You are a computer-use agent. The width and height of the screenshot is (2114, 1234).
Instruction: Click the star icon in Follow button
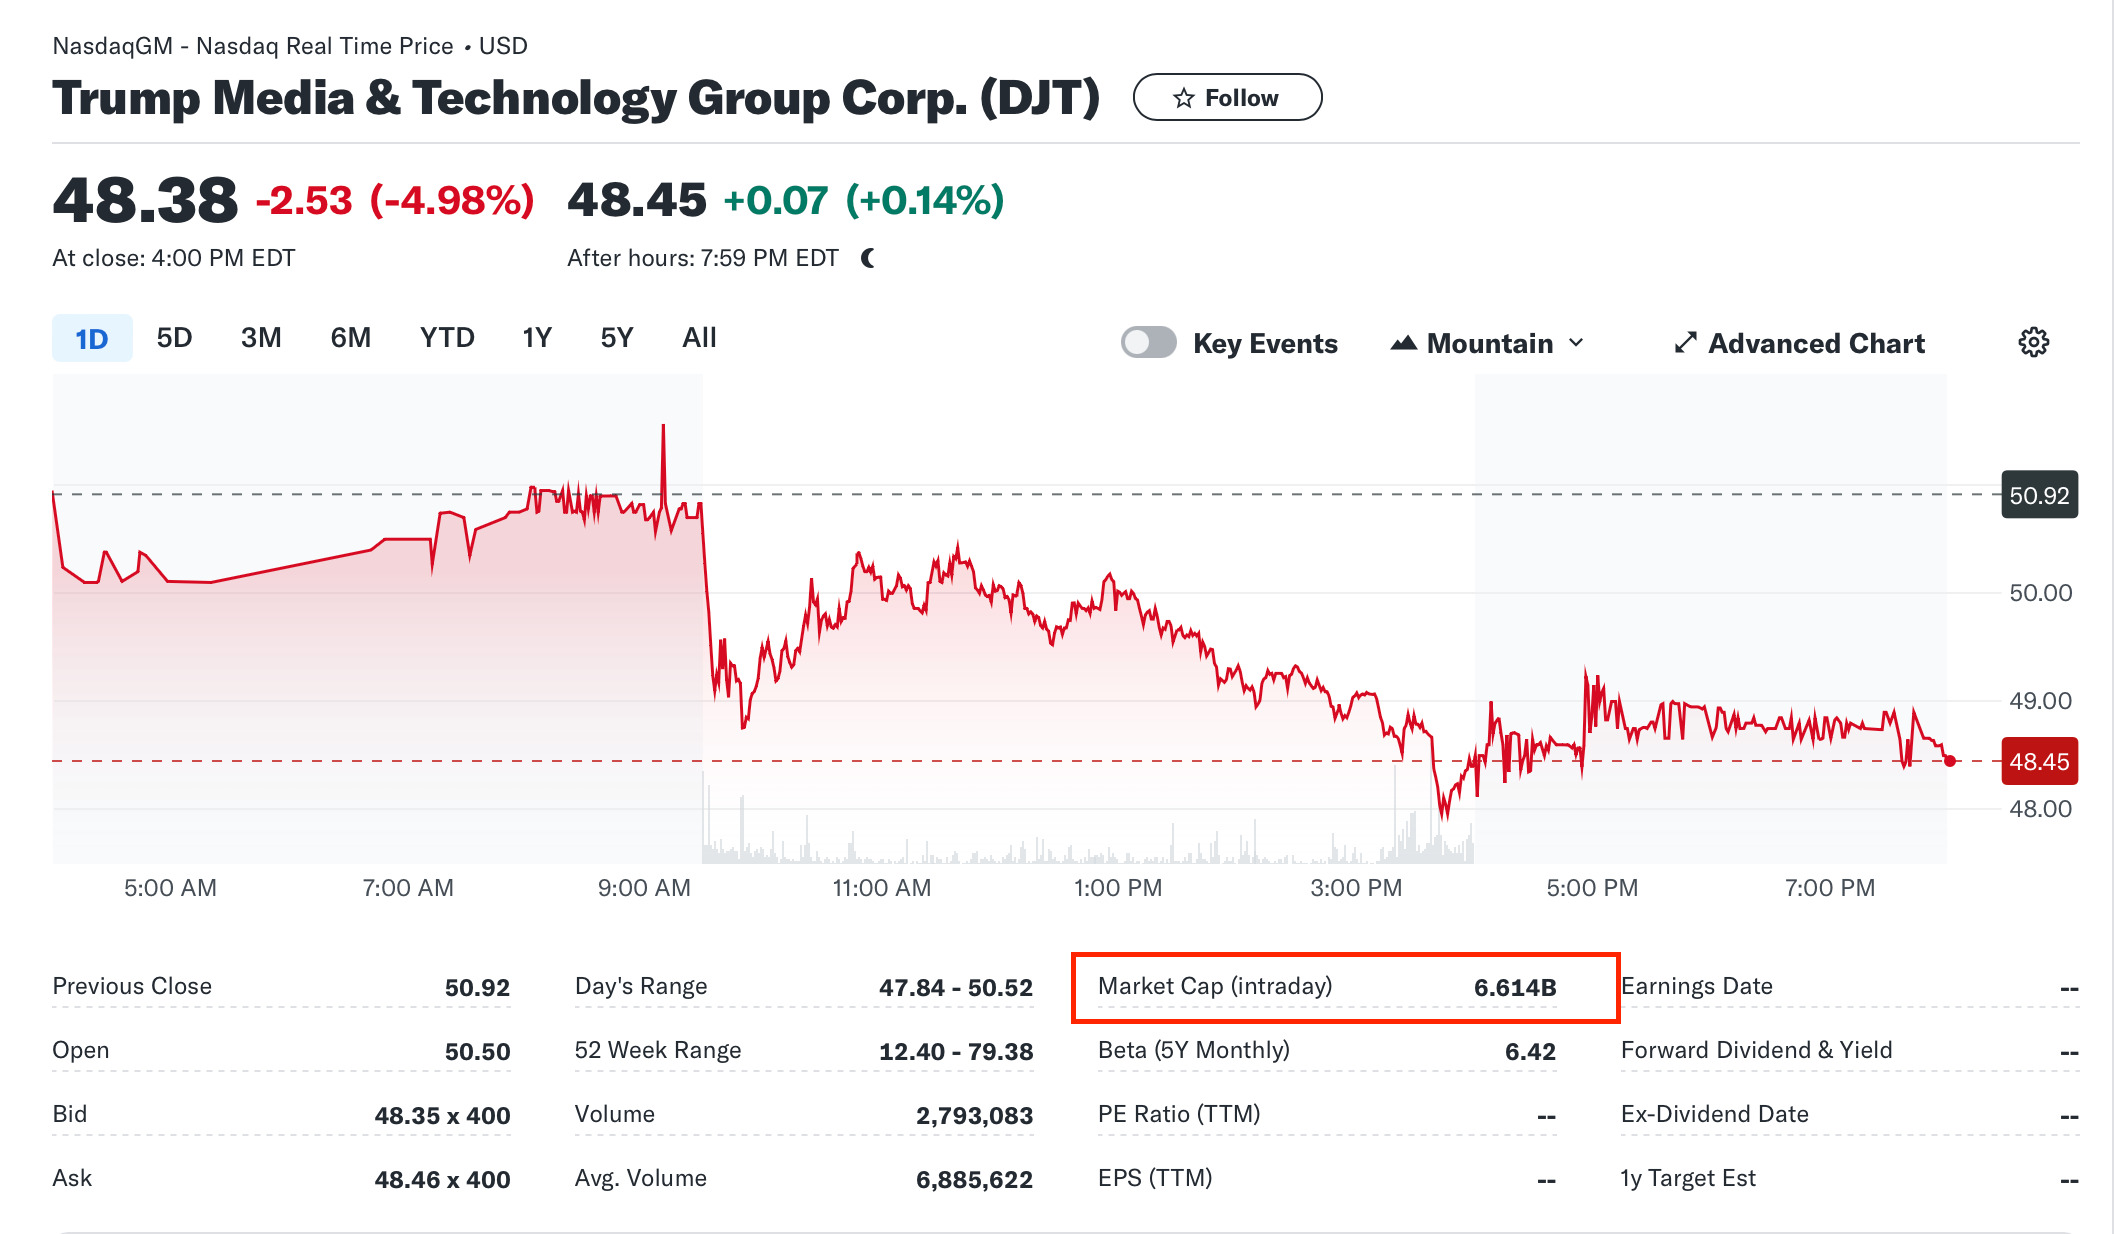coord(1184,98)
